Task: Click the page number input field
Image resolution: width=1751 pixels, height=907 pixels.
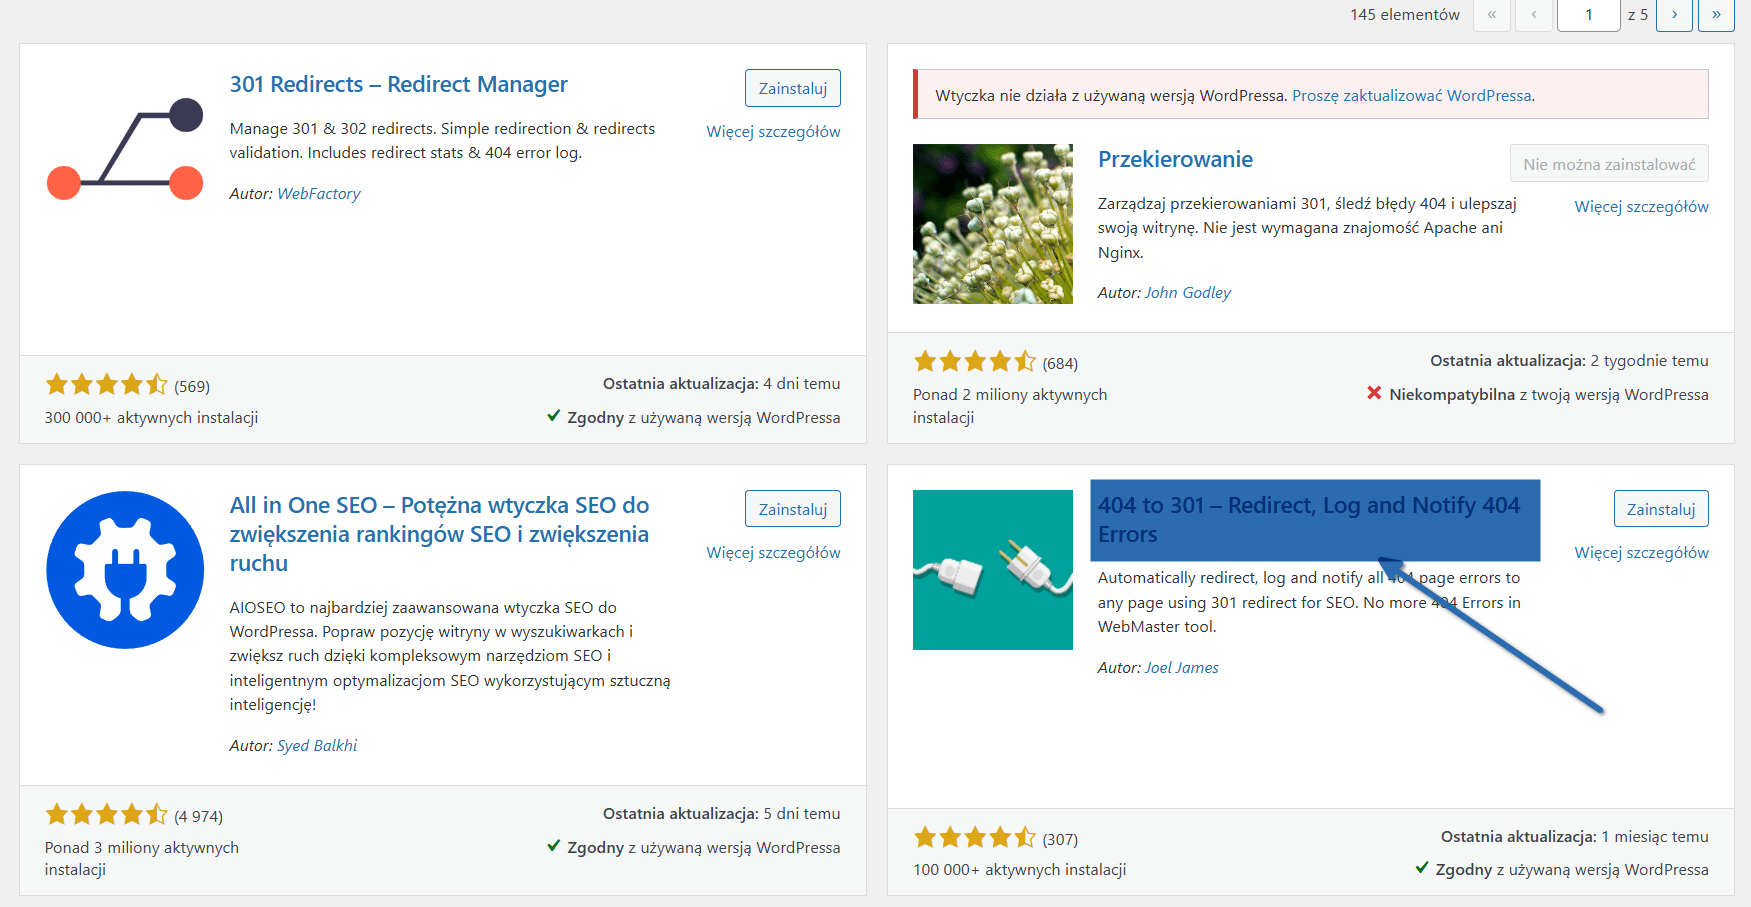Action: click(1588, 16)
